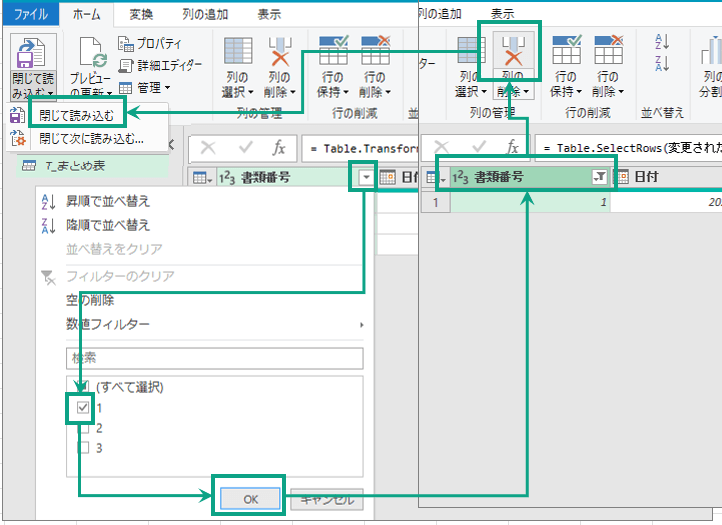Click date type icon of 日付 right window
Viewport: 722px width, 525px height.
(x=622, y=176)
